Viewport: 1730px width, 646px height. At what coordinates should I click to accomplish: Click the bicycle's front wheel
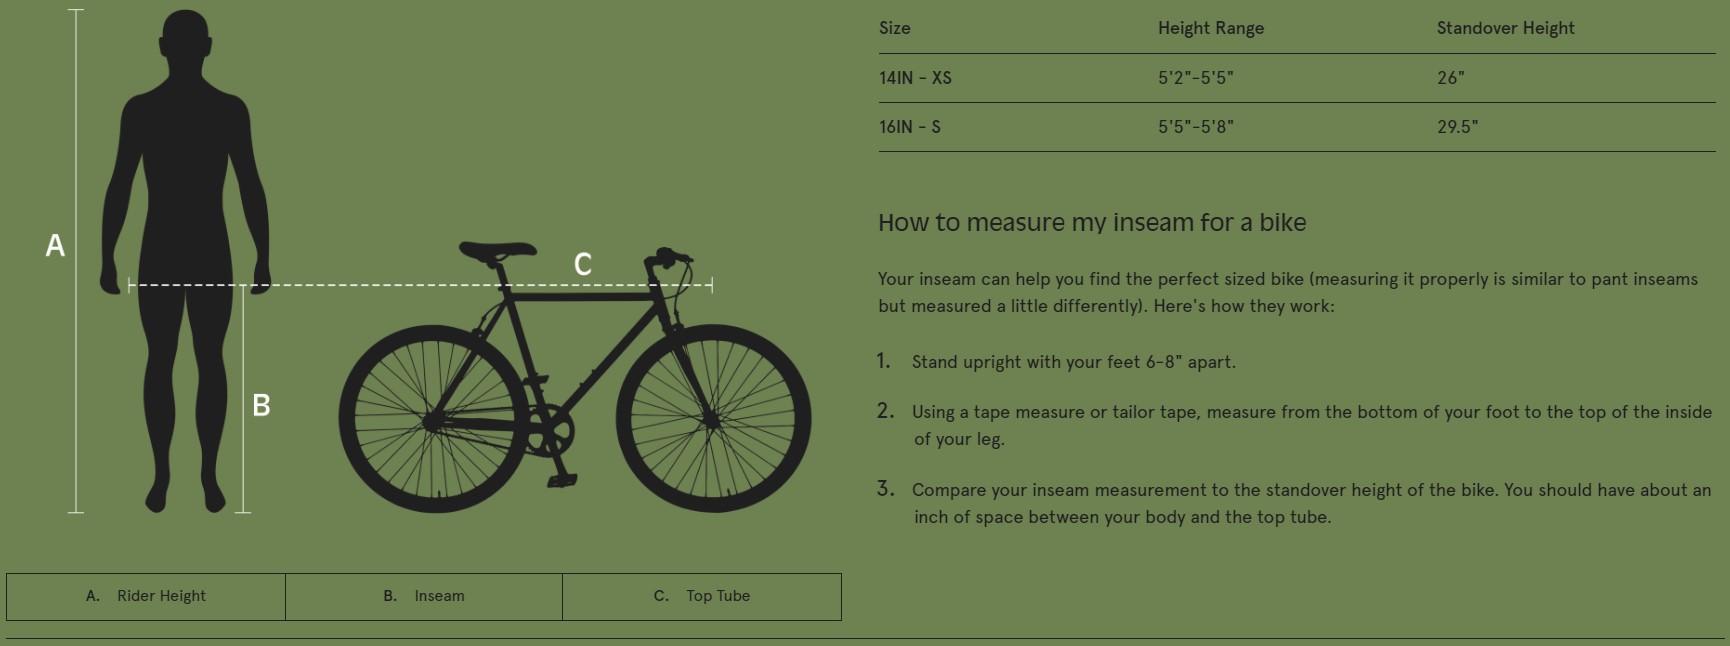pyautogui.click(x=714, y=419)
